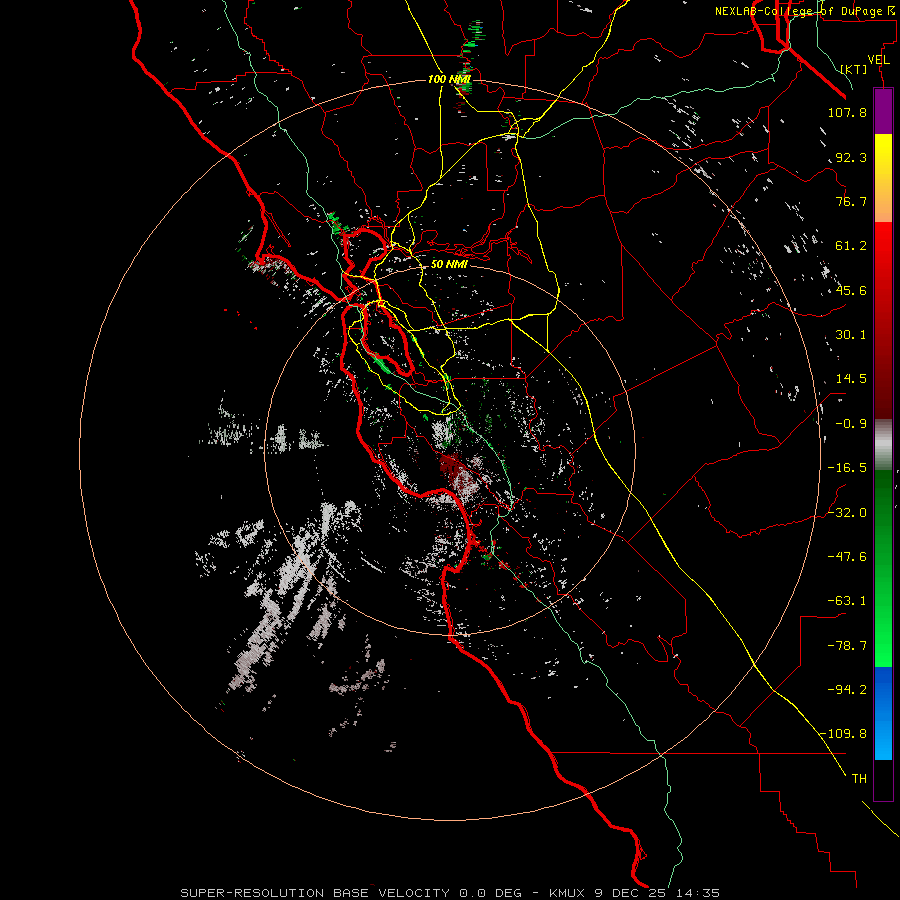Click the [KT] units label
This screenshot has height=900, width=900.
854,69
